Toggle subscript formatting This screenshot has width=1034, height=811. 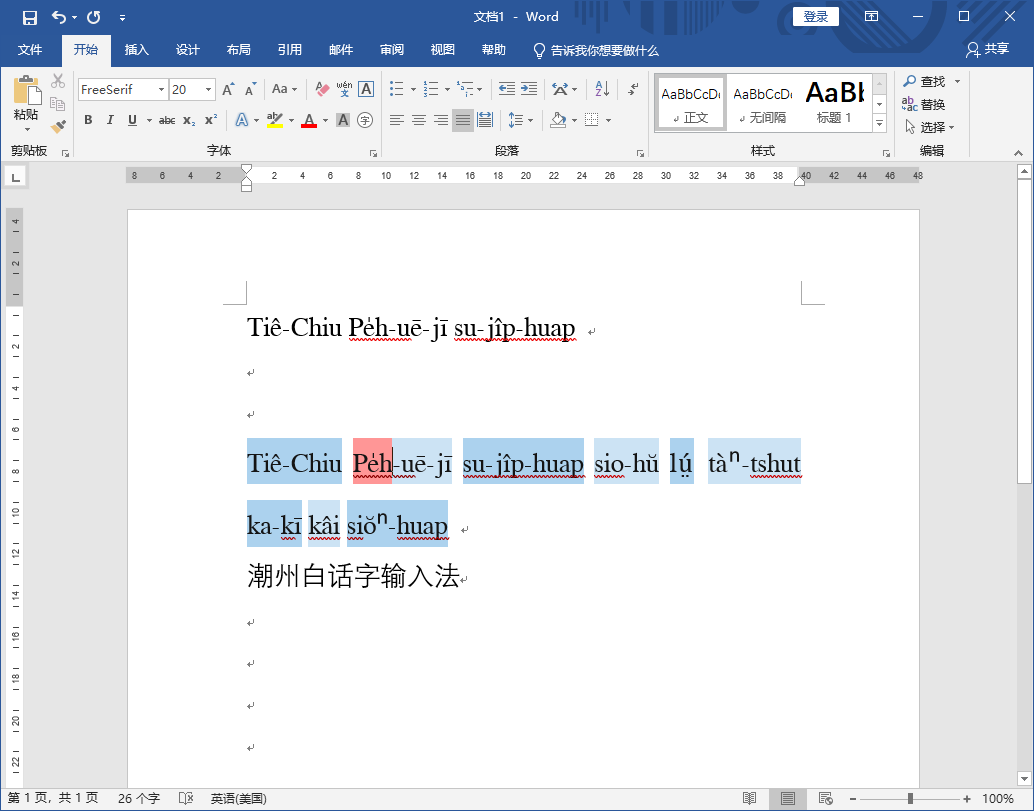(189, 120)
